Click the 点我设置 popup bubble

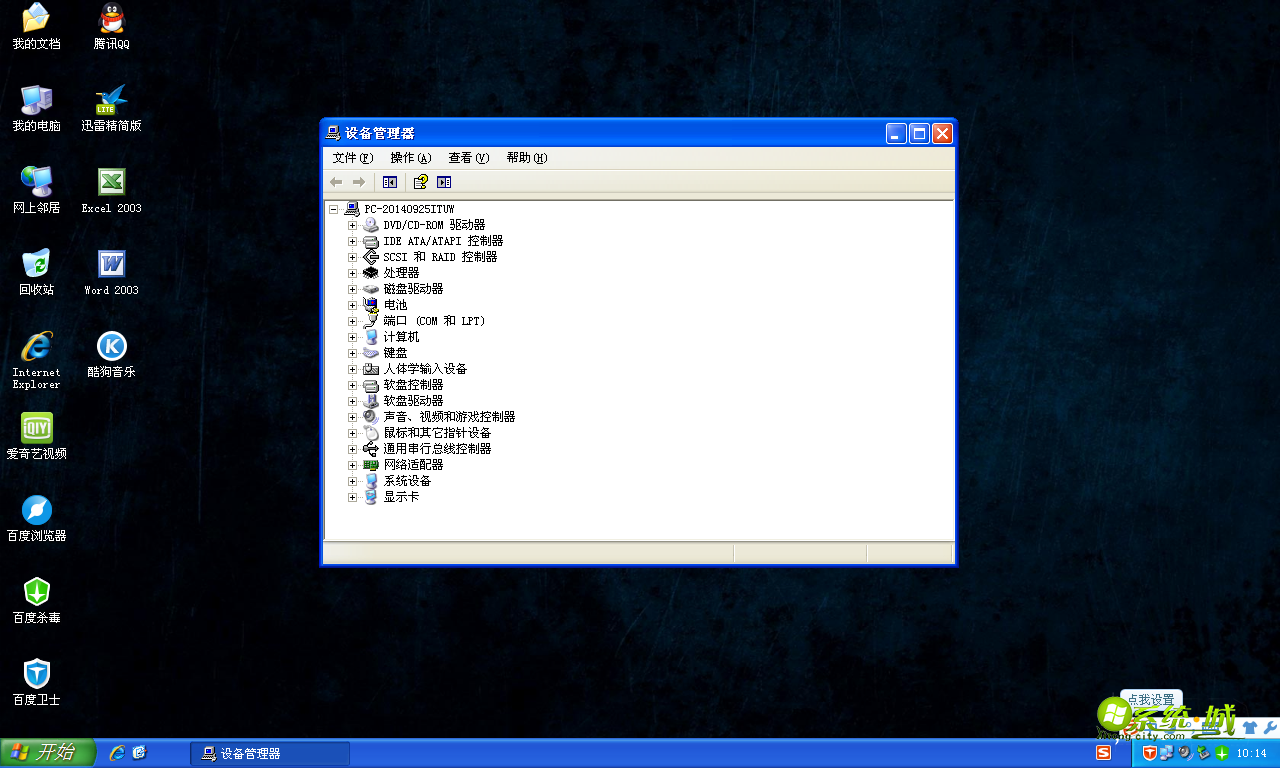pyautogui.click(x=1151, y=701)
